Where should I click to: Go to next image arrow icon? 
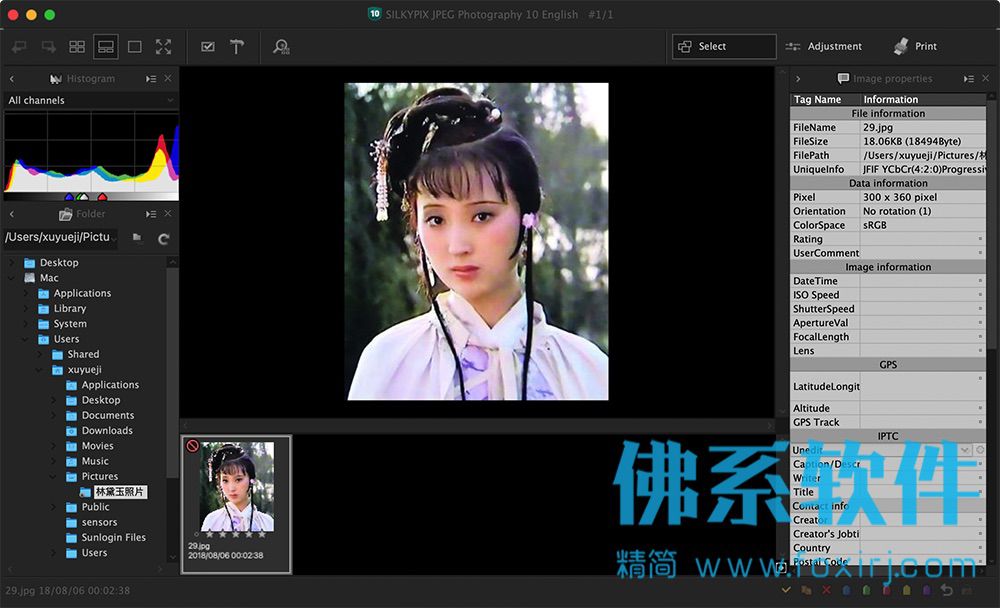[48, 47]
